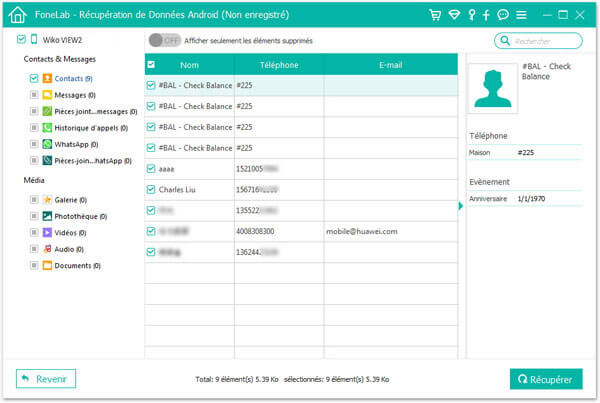Turn on show deleted items only switch
Viewport: 600px width, 403px height.
pyautogui.click(x=165, y=40)
